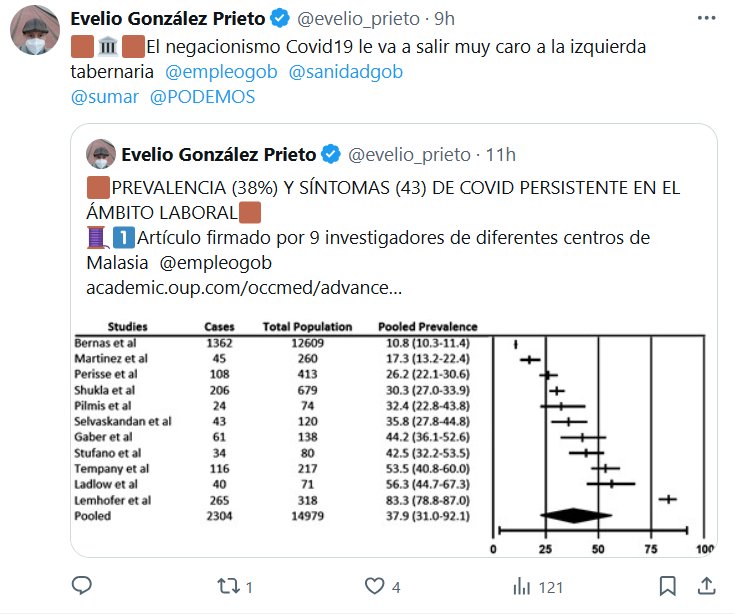Open view analytics bar chart icon

pos(522,585)
